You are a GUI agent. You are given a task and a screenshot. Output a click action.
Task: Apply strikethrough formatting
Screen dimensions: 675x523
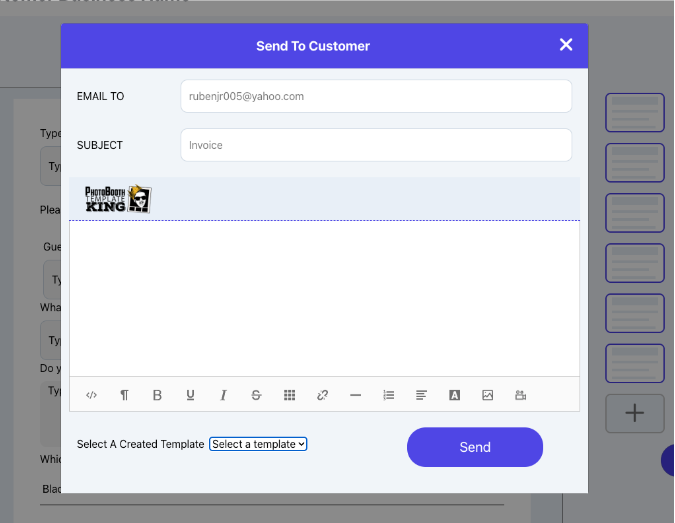[256, 395]
